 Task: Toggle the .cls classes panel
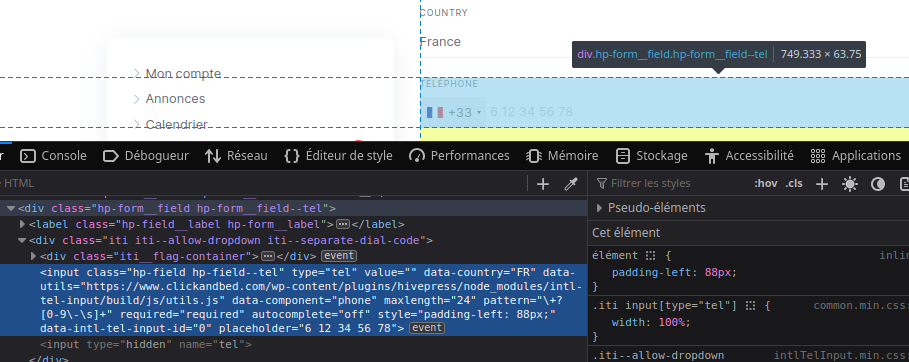point(794,183)
